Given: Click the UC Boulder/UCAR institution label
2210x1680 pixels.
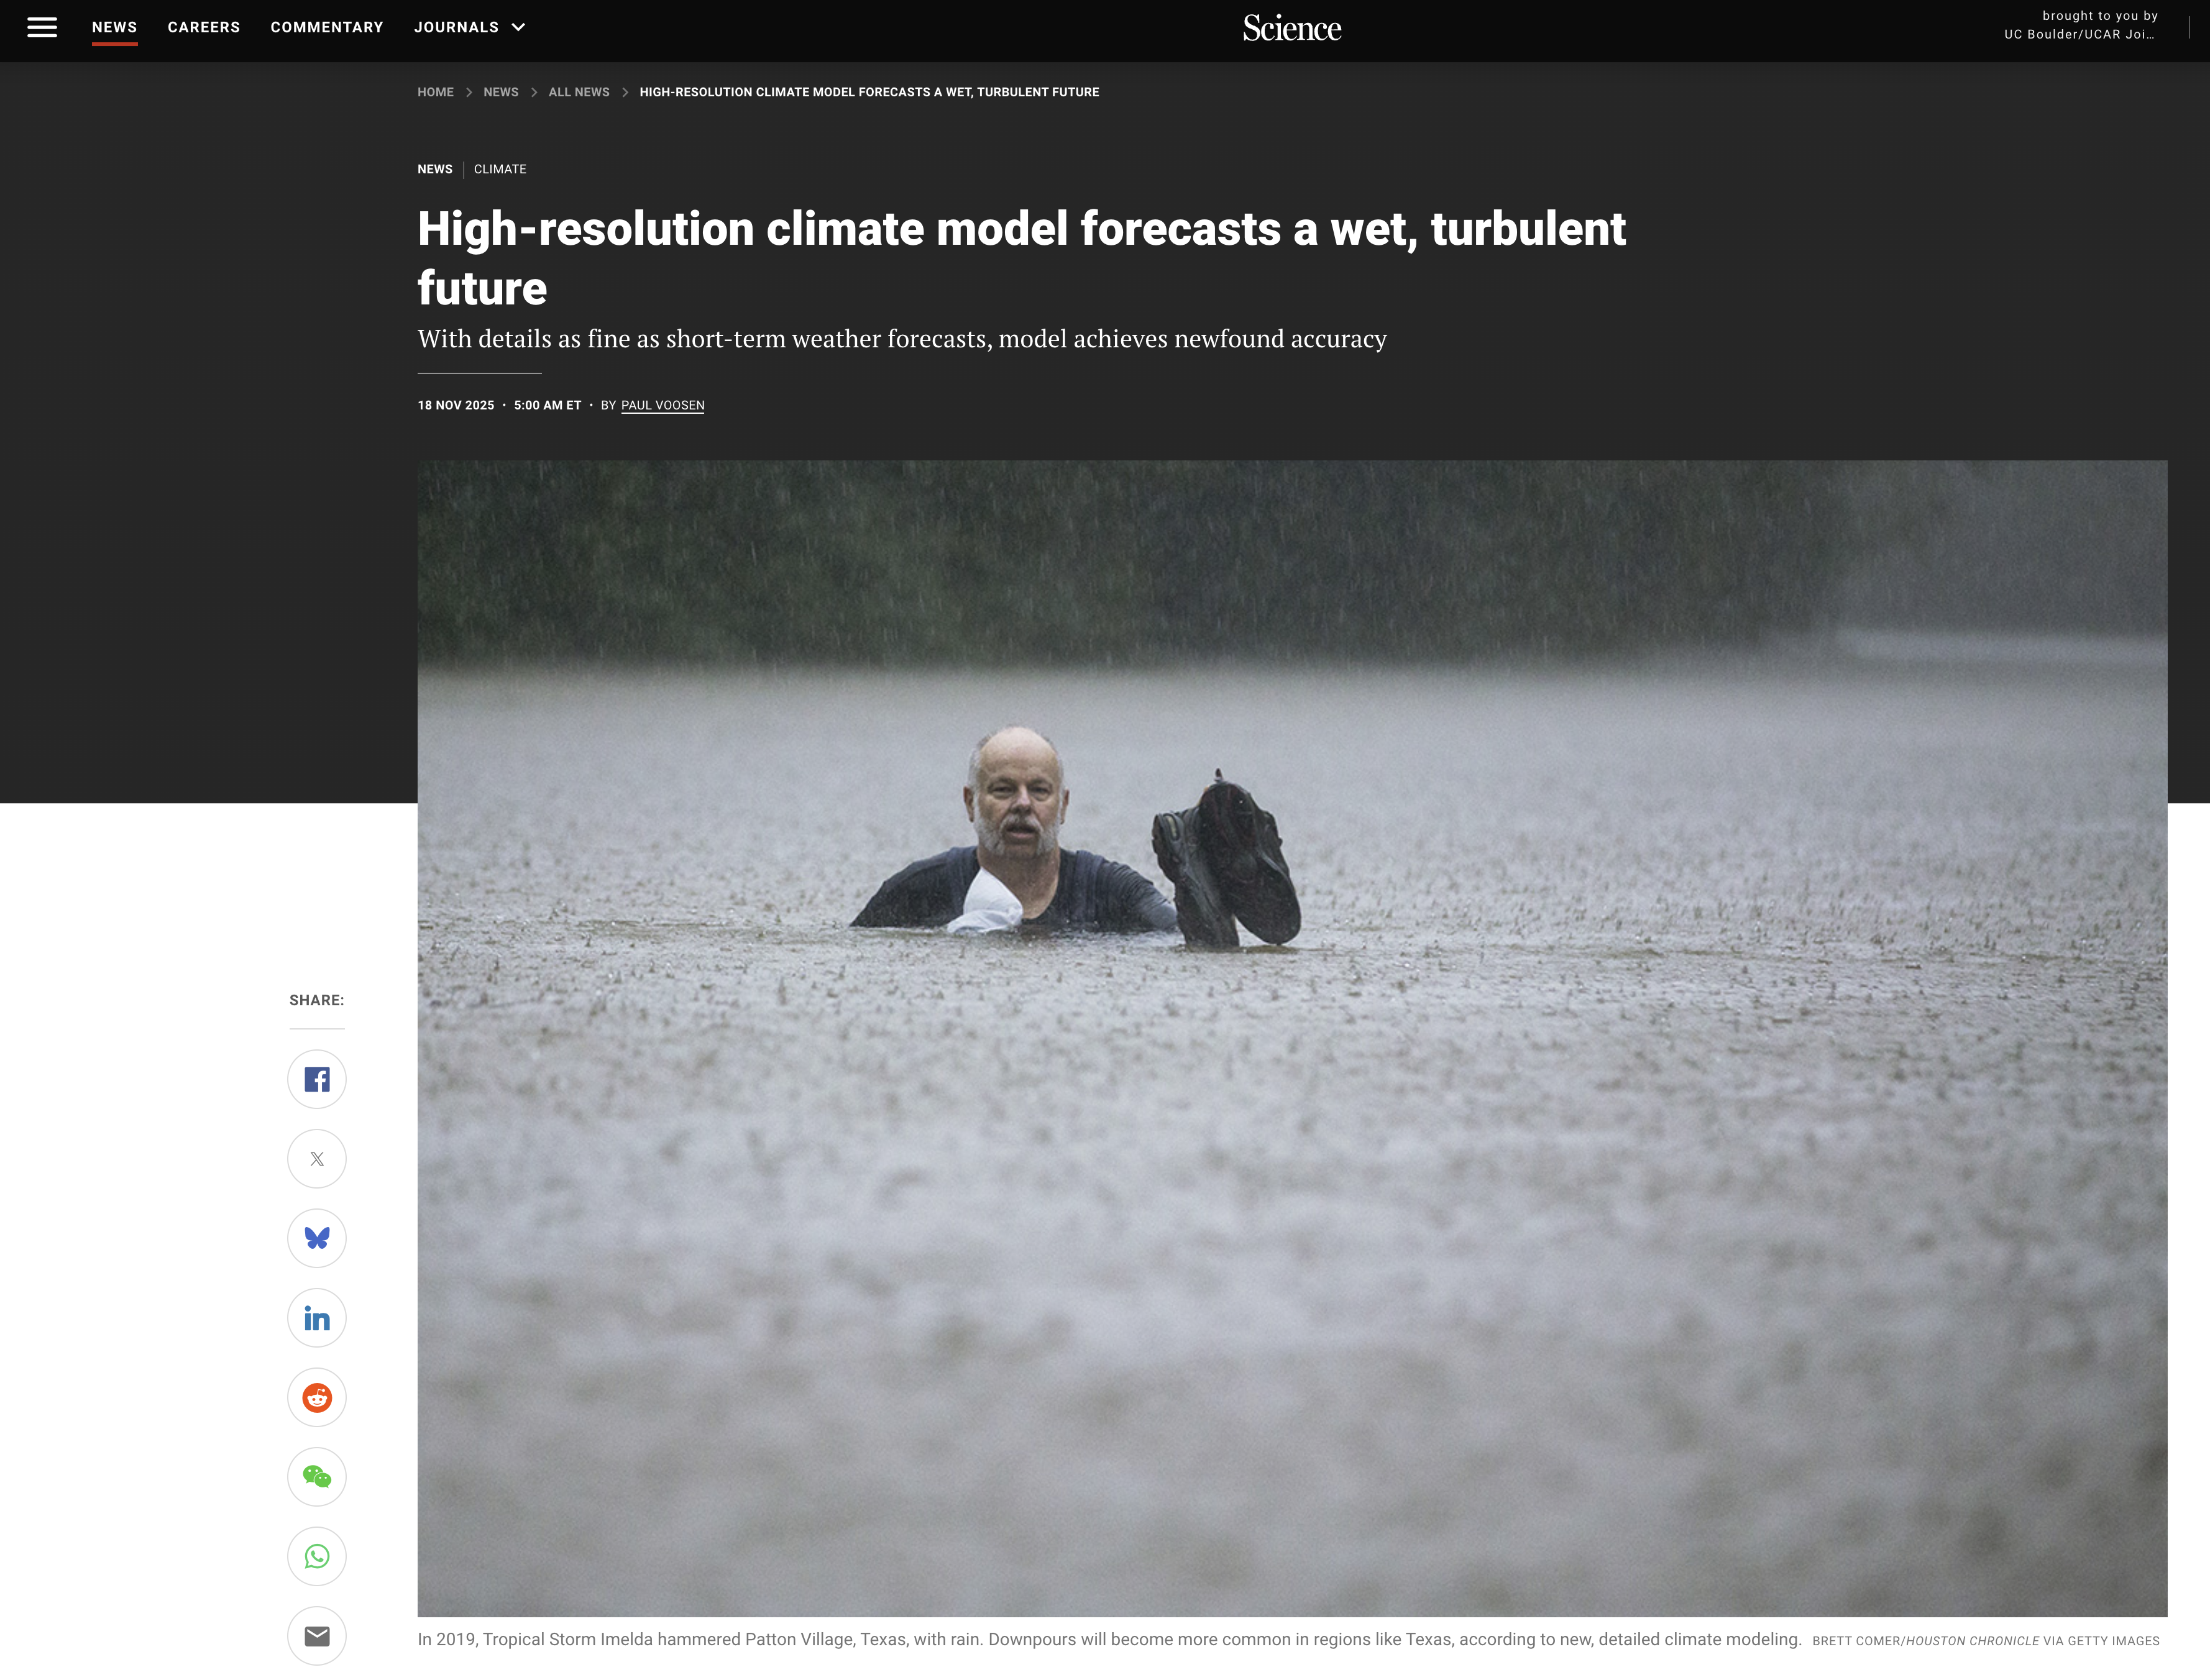Looking at the screenshot, I should (2079, 34).
